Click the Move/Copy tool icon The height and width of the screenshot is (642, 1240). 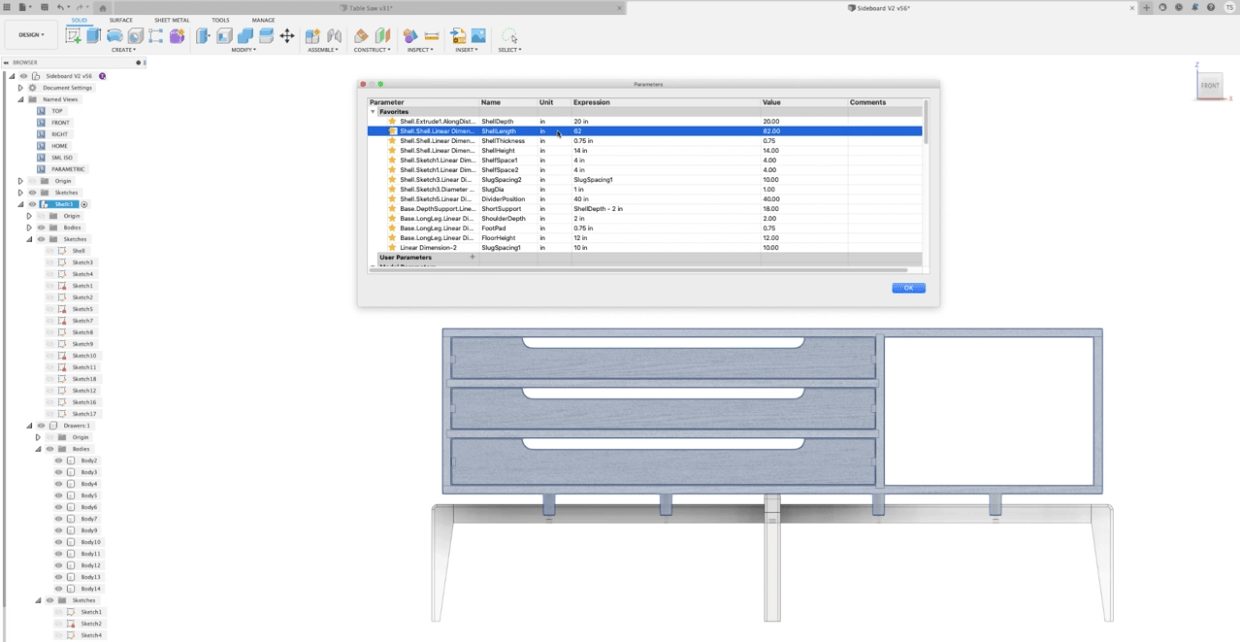pos(287,34)
